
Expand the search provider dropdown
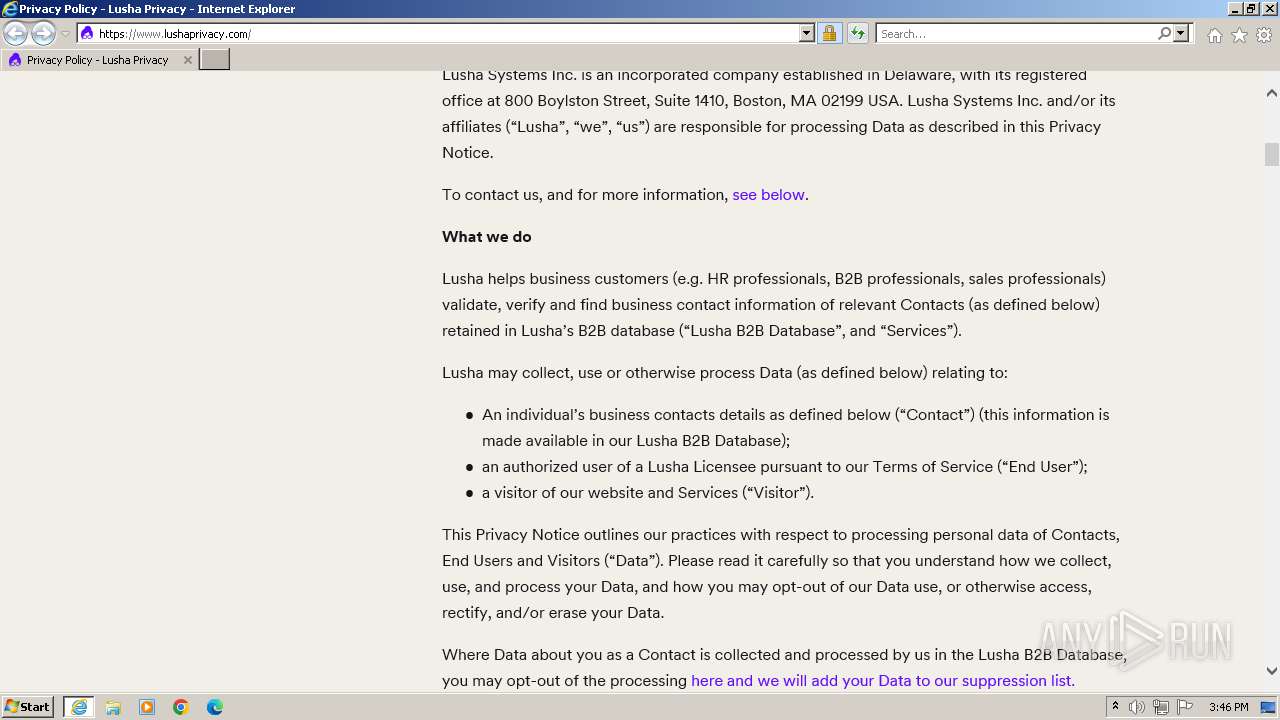(1181, 34)
